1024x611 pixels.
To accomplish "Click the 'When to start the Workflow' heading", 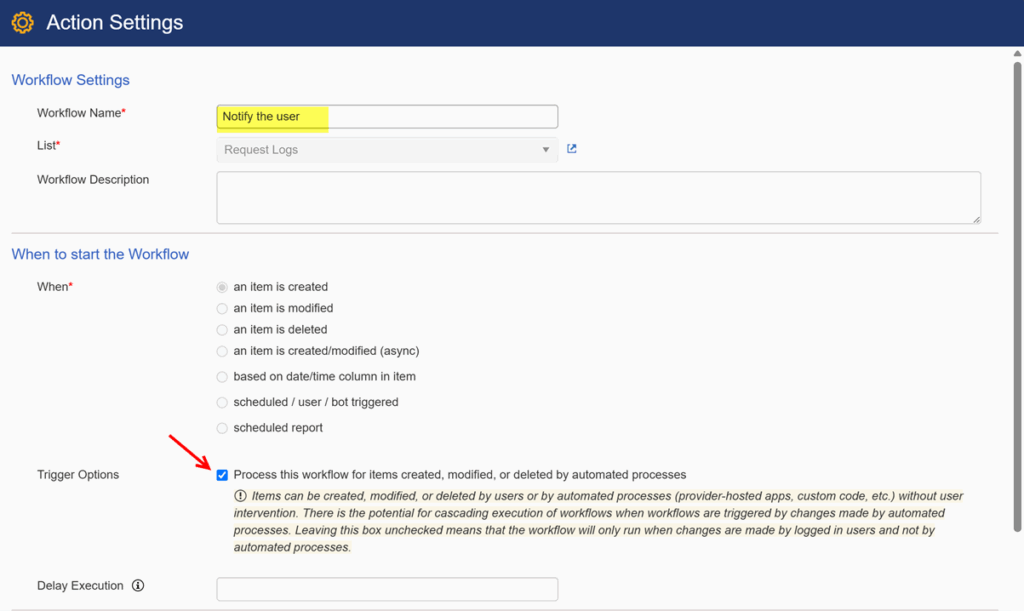I will (100, 254).
